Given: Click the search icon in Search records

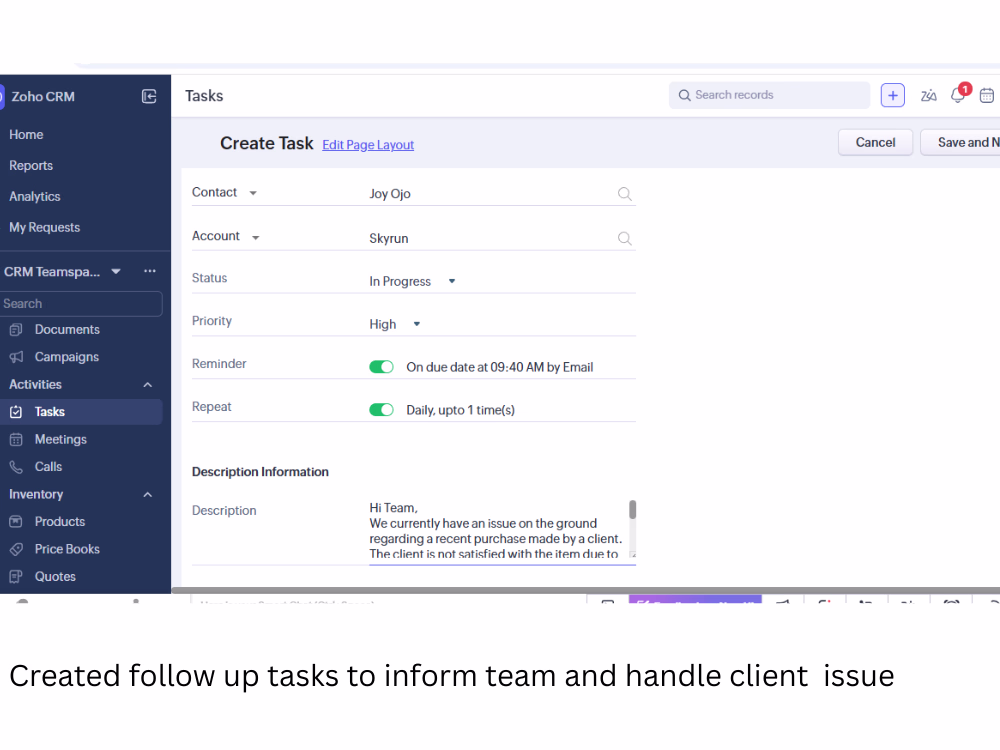Looking at the screenshot, I should click(x=684, y=95).
